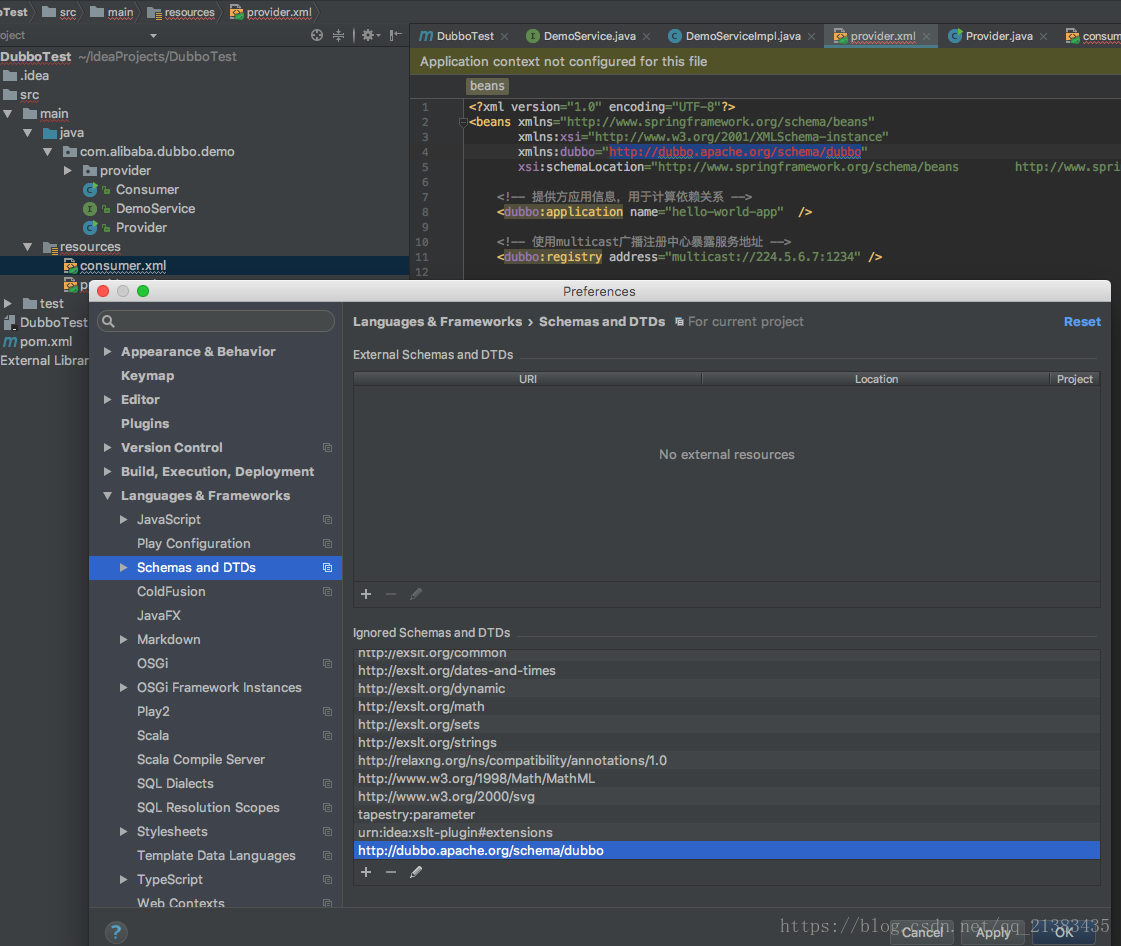Click the resources breadcrumb in navigation bar
This screenshot has height=946, width=1121.
181,12
